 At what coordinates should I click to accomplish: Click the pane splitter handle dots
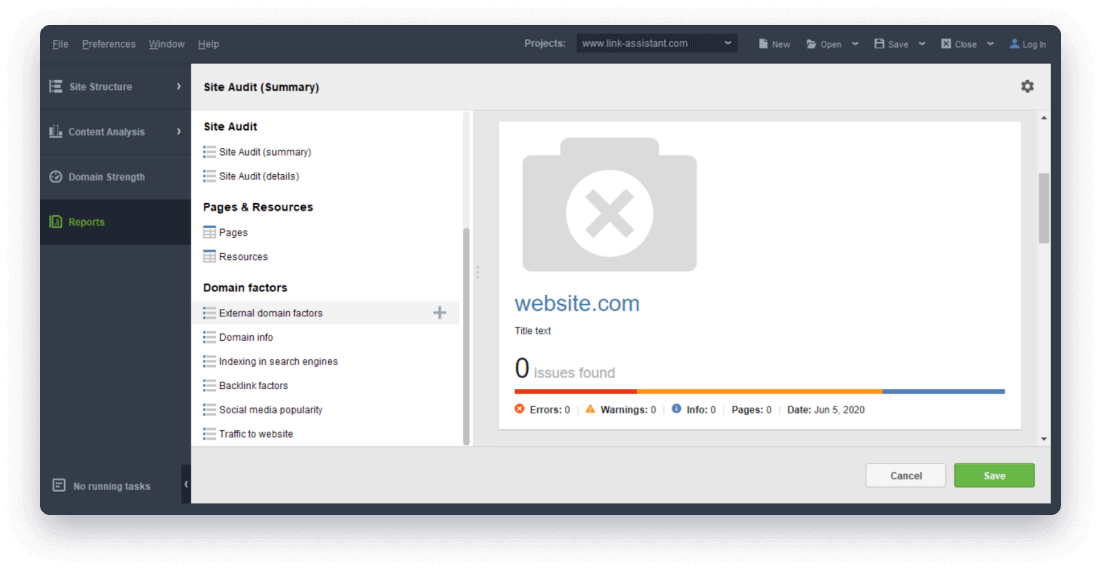point(477,272)
